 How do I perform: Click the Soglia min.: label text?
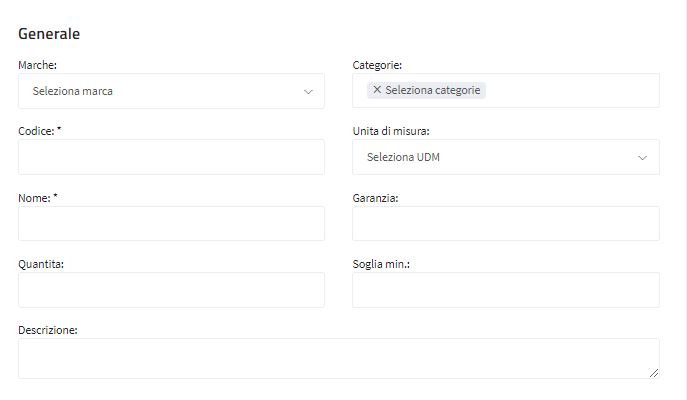coord(381,264)
